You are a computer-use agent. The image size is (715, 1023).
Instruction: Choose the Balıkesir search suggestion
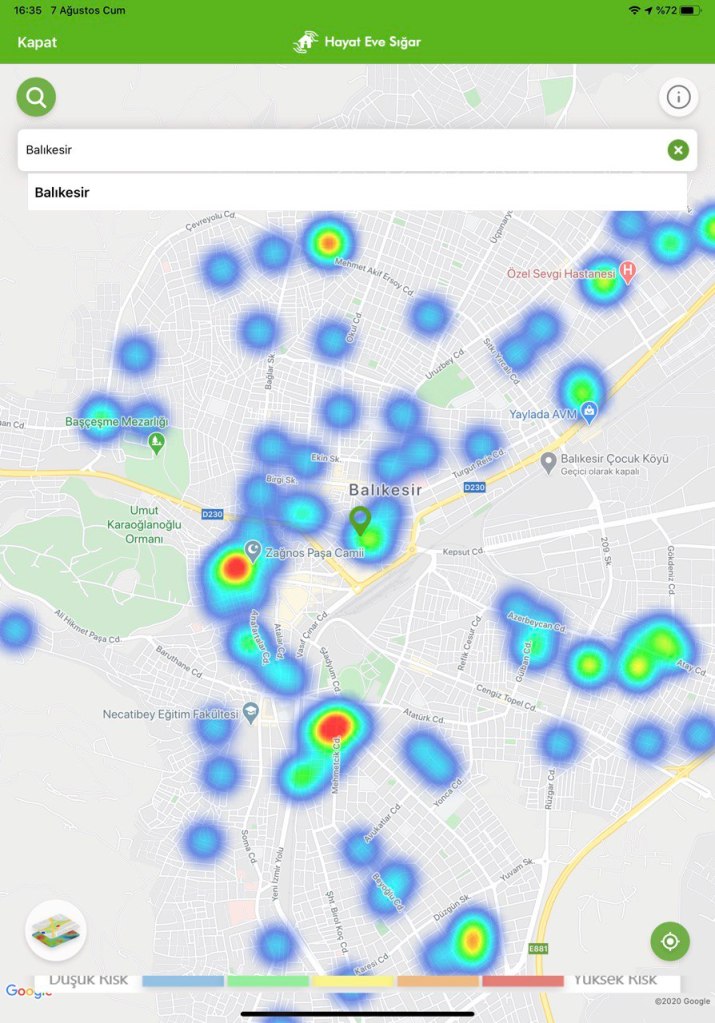tap(62, 192)
